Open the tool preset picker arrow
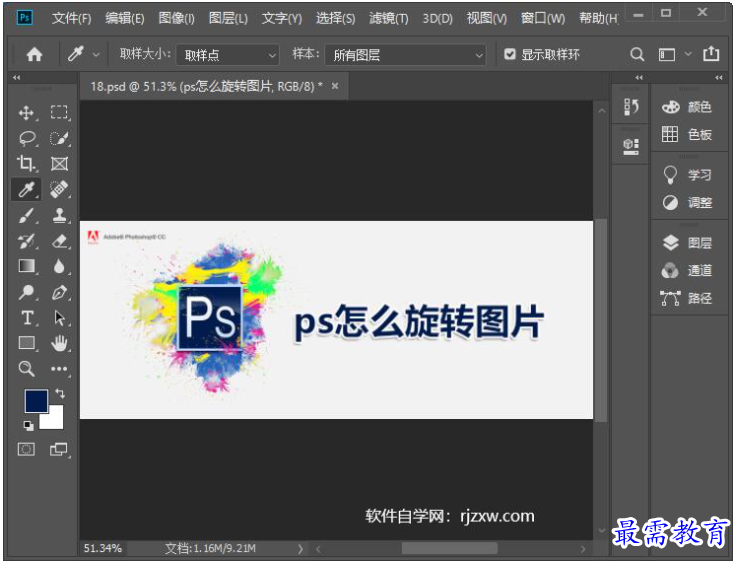 click(x=96, y=55)
